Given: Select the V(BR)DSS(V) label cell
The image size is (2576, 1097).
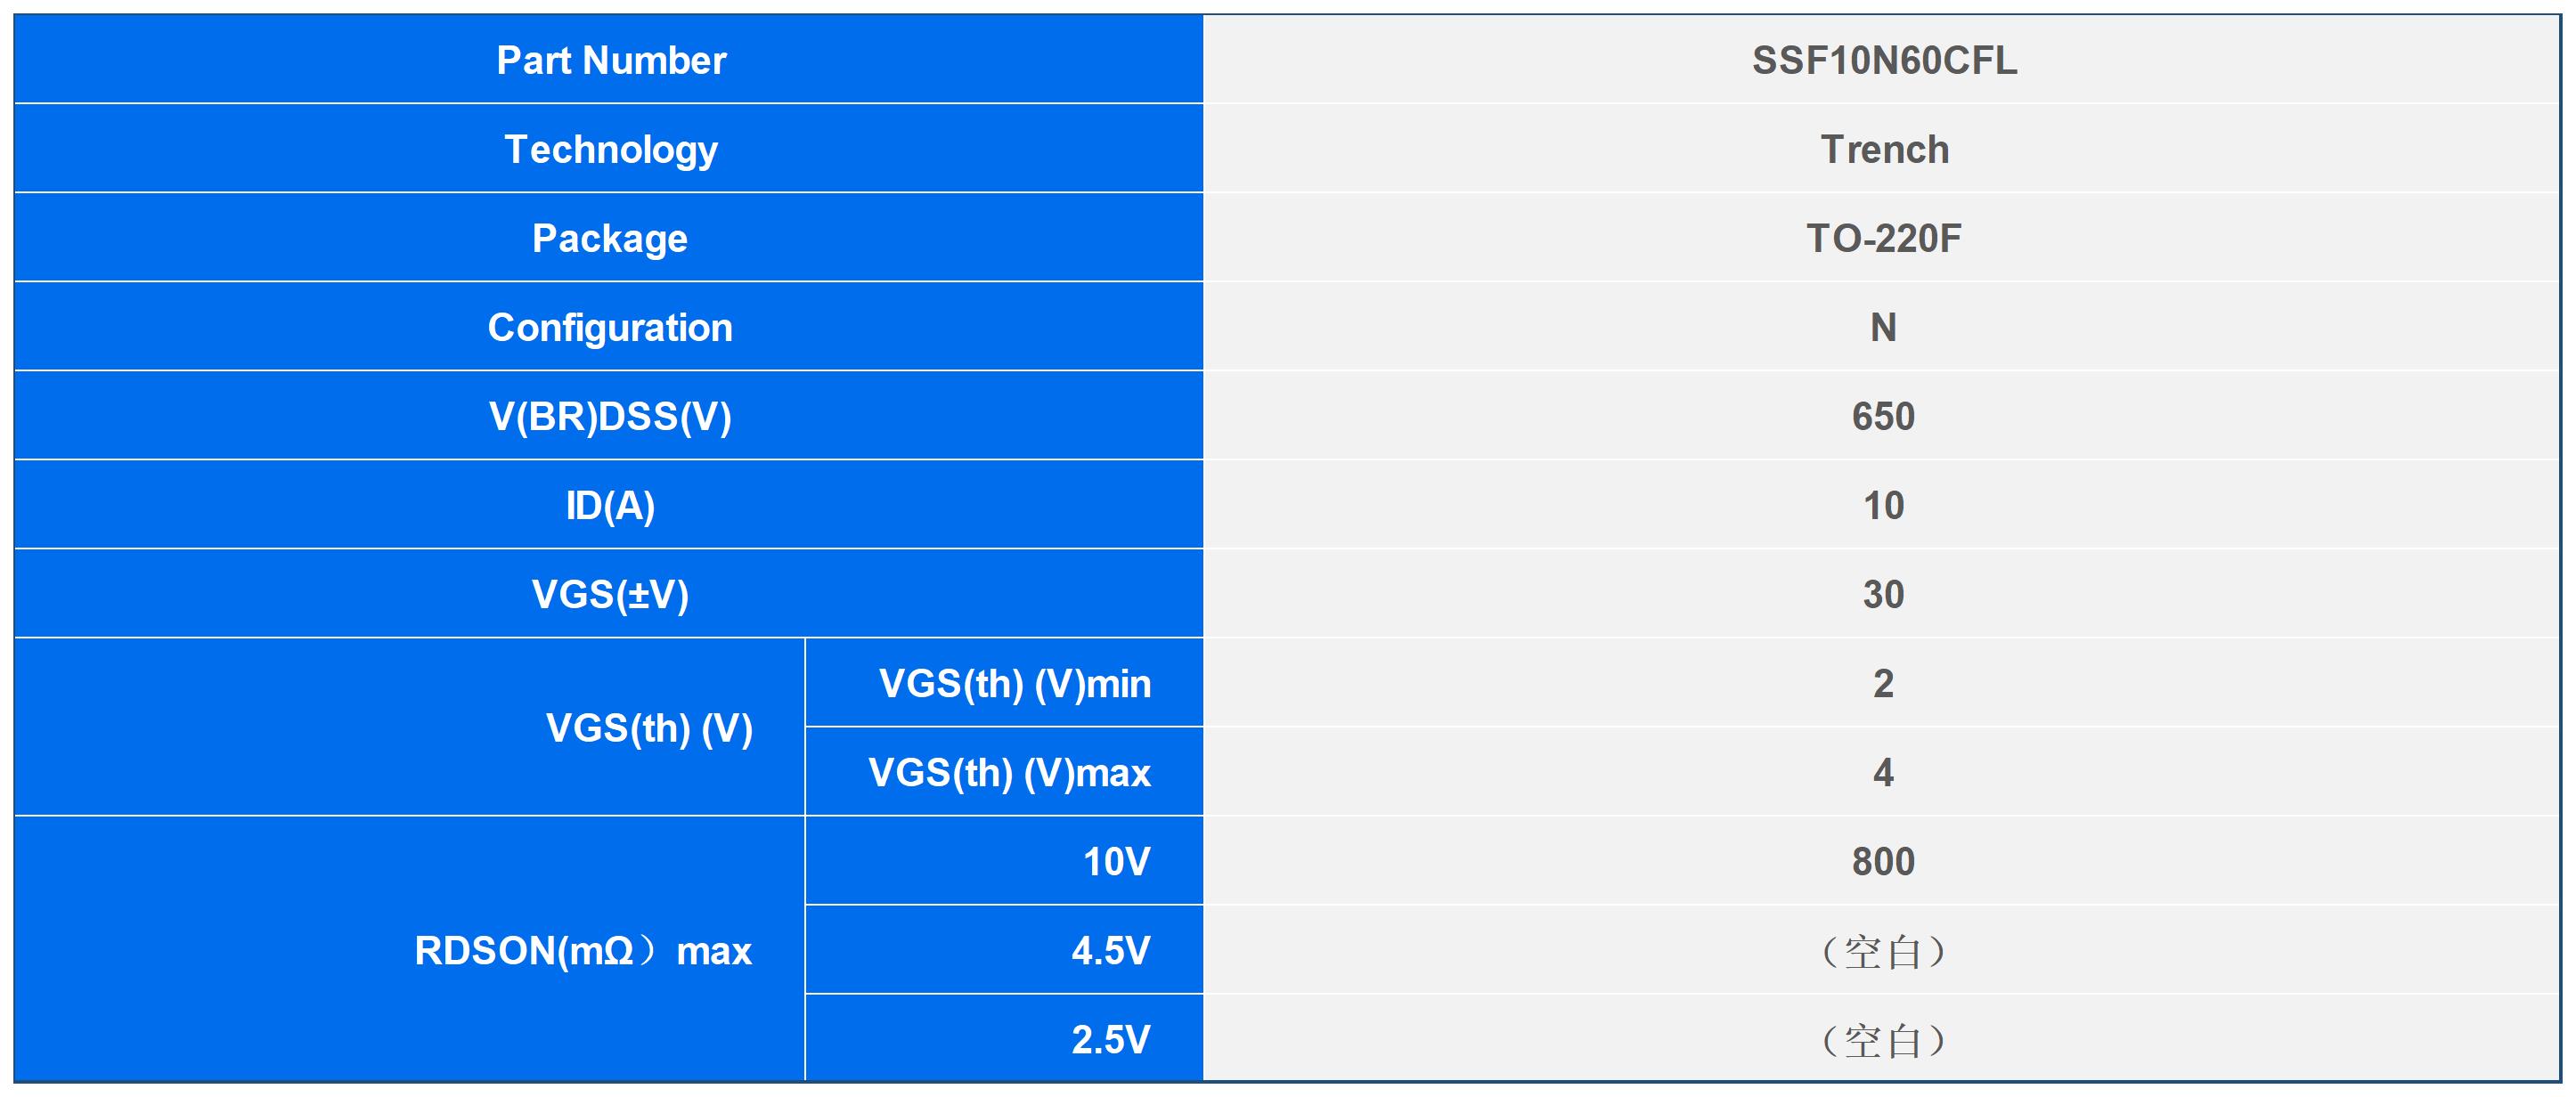Looking at the screenshot, I should pyautogui.click(x=610, y=416).
